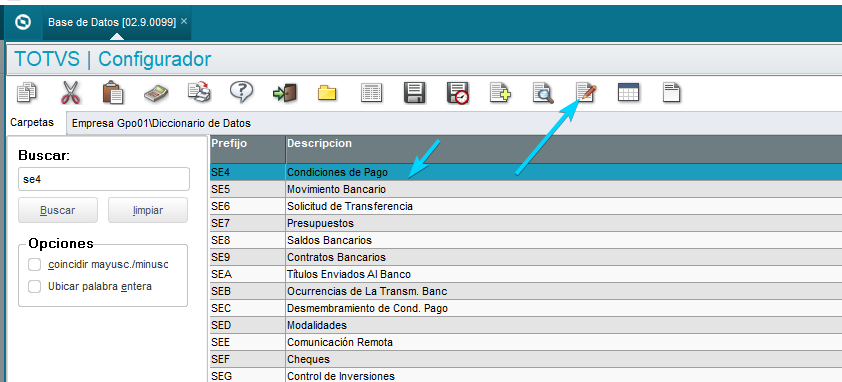This screenshot has height=382, width=842.
Task: Click the magnifier search document icon
Action: pos(543,93)
